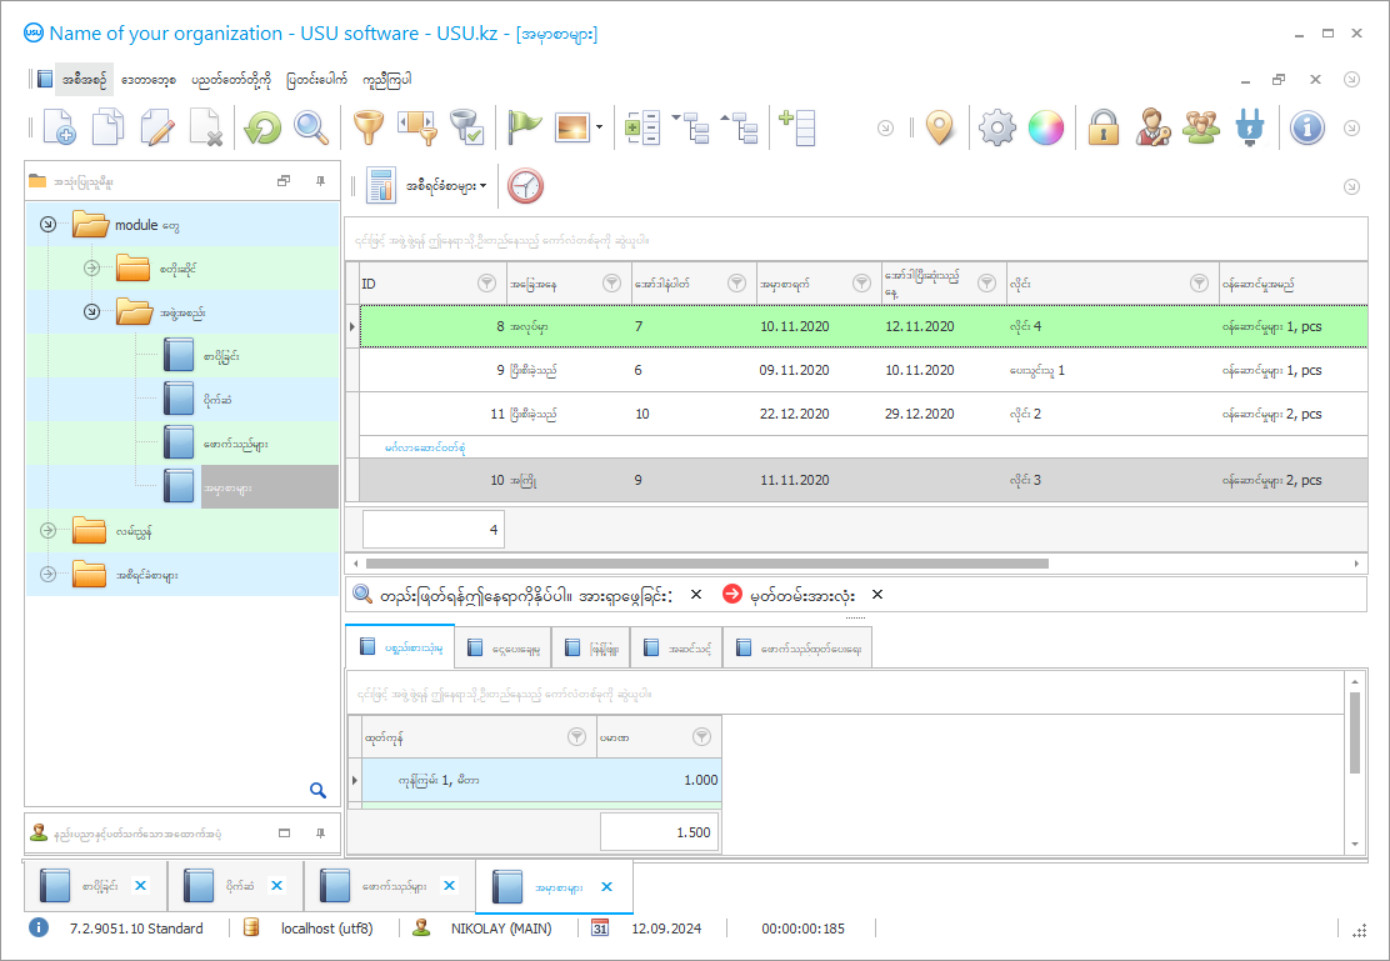
Task: Click the picture thumbnail toolbar icon
Action: (x=572, y=127)
